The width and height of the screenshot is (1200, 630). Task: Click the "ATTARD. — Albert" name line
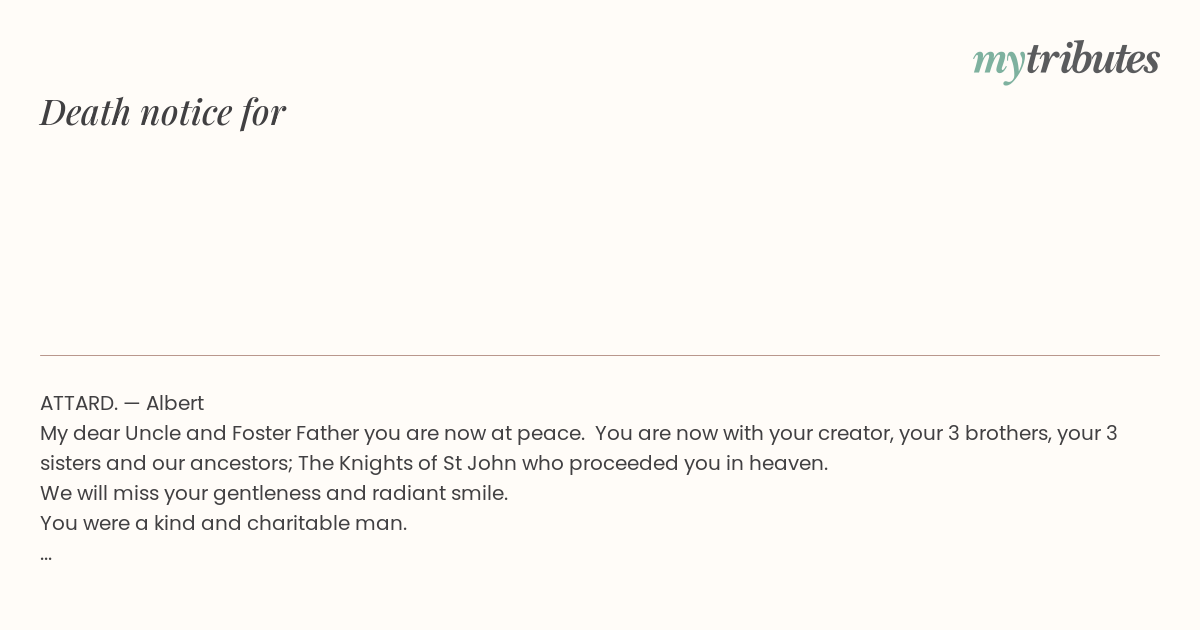tap(122, 403)
